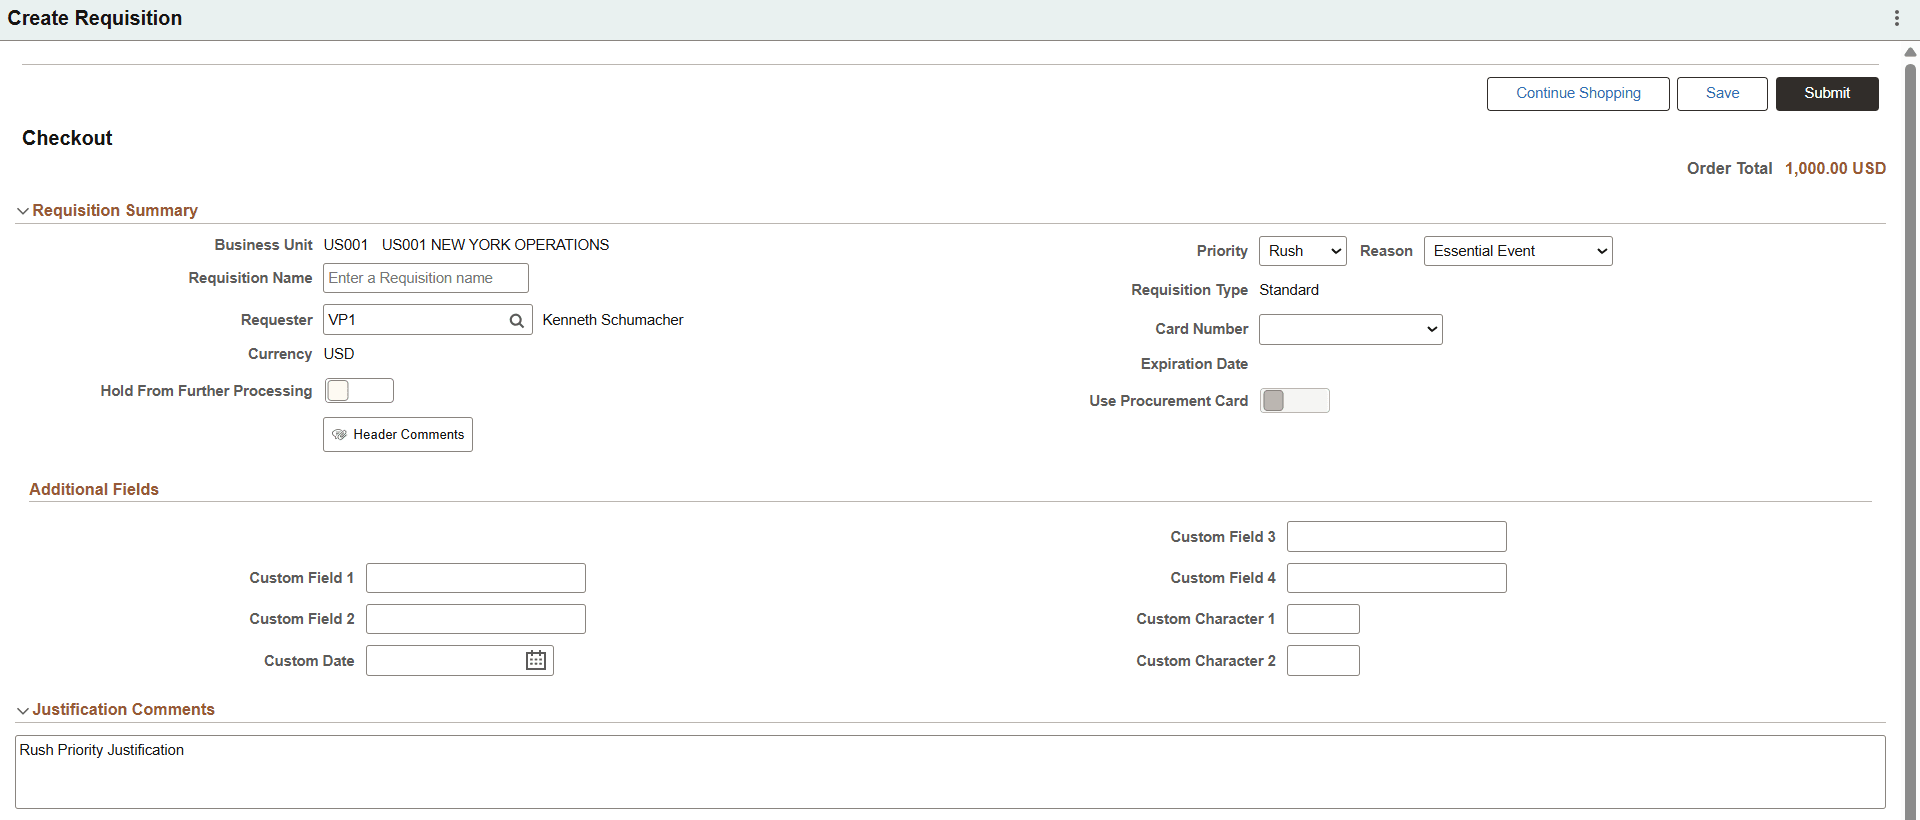The width and height of the screenshot is (1920, 820).
Task: Open the Custom Date calendar picker
Action: click(x=536, y=661)
